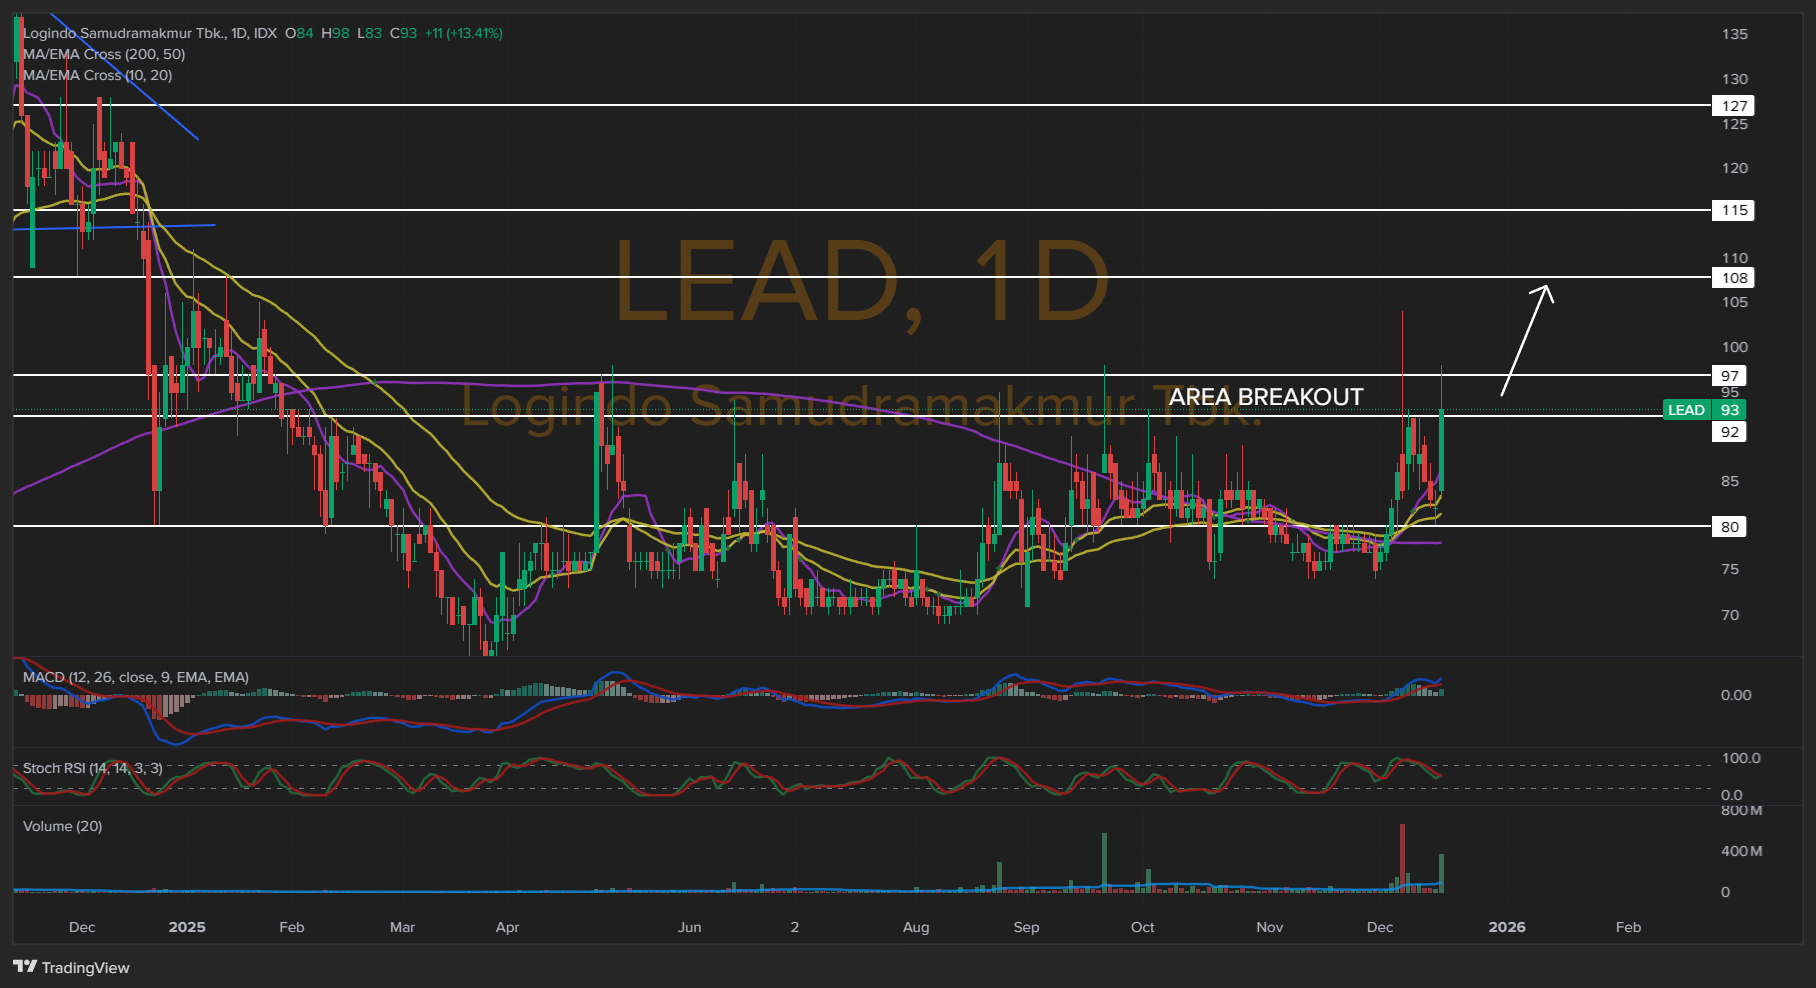Click the 2026 label on time axis
1816x988 pixels.
pyautogui.click(x=1506, y=927)
